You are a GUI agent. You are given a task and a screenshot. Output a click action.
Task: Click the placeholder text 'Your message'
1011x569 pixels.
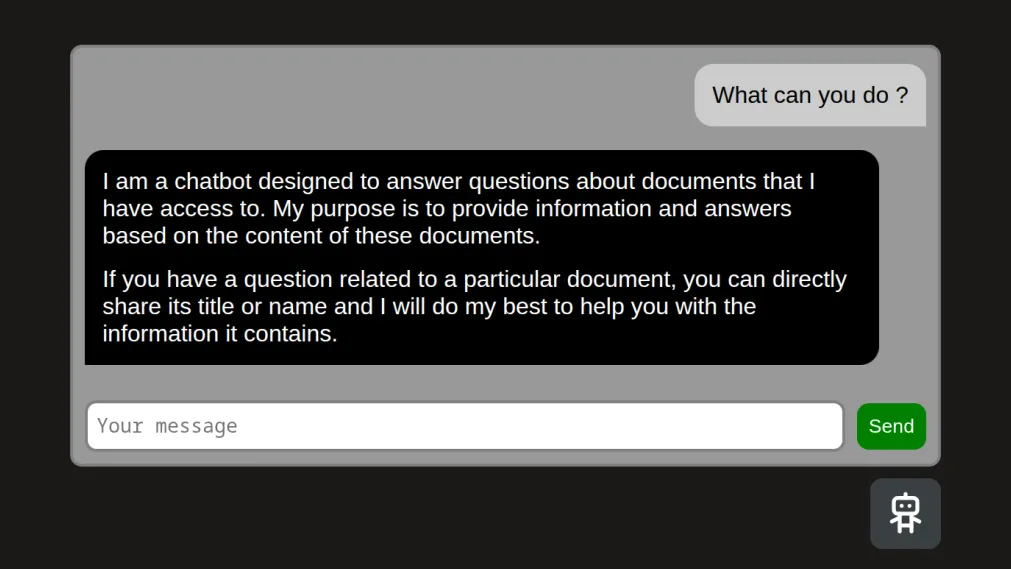pyautogui.click(x=167, y=426)
